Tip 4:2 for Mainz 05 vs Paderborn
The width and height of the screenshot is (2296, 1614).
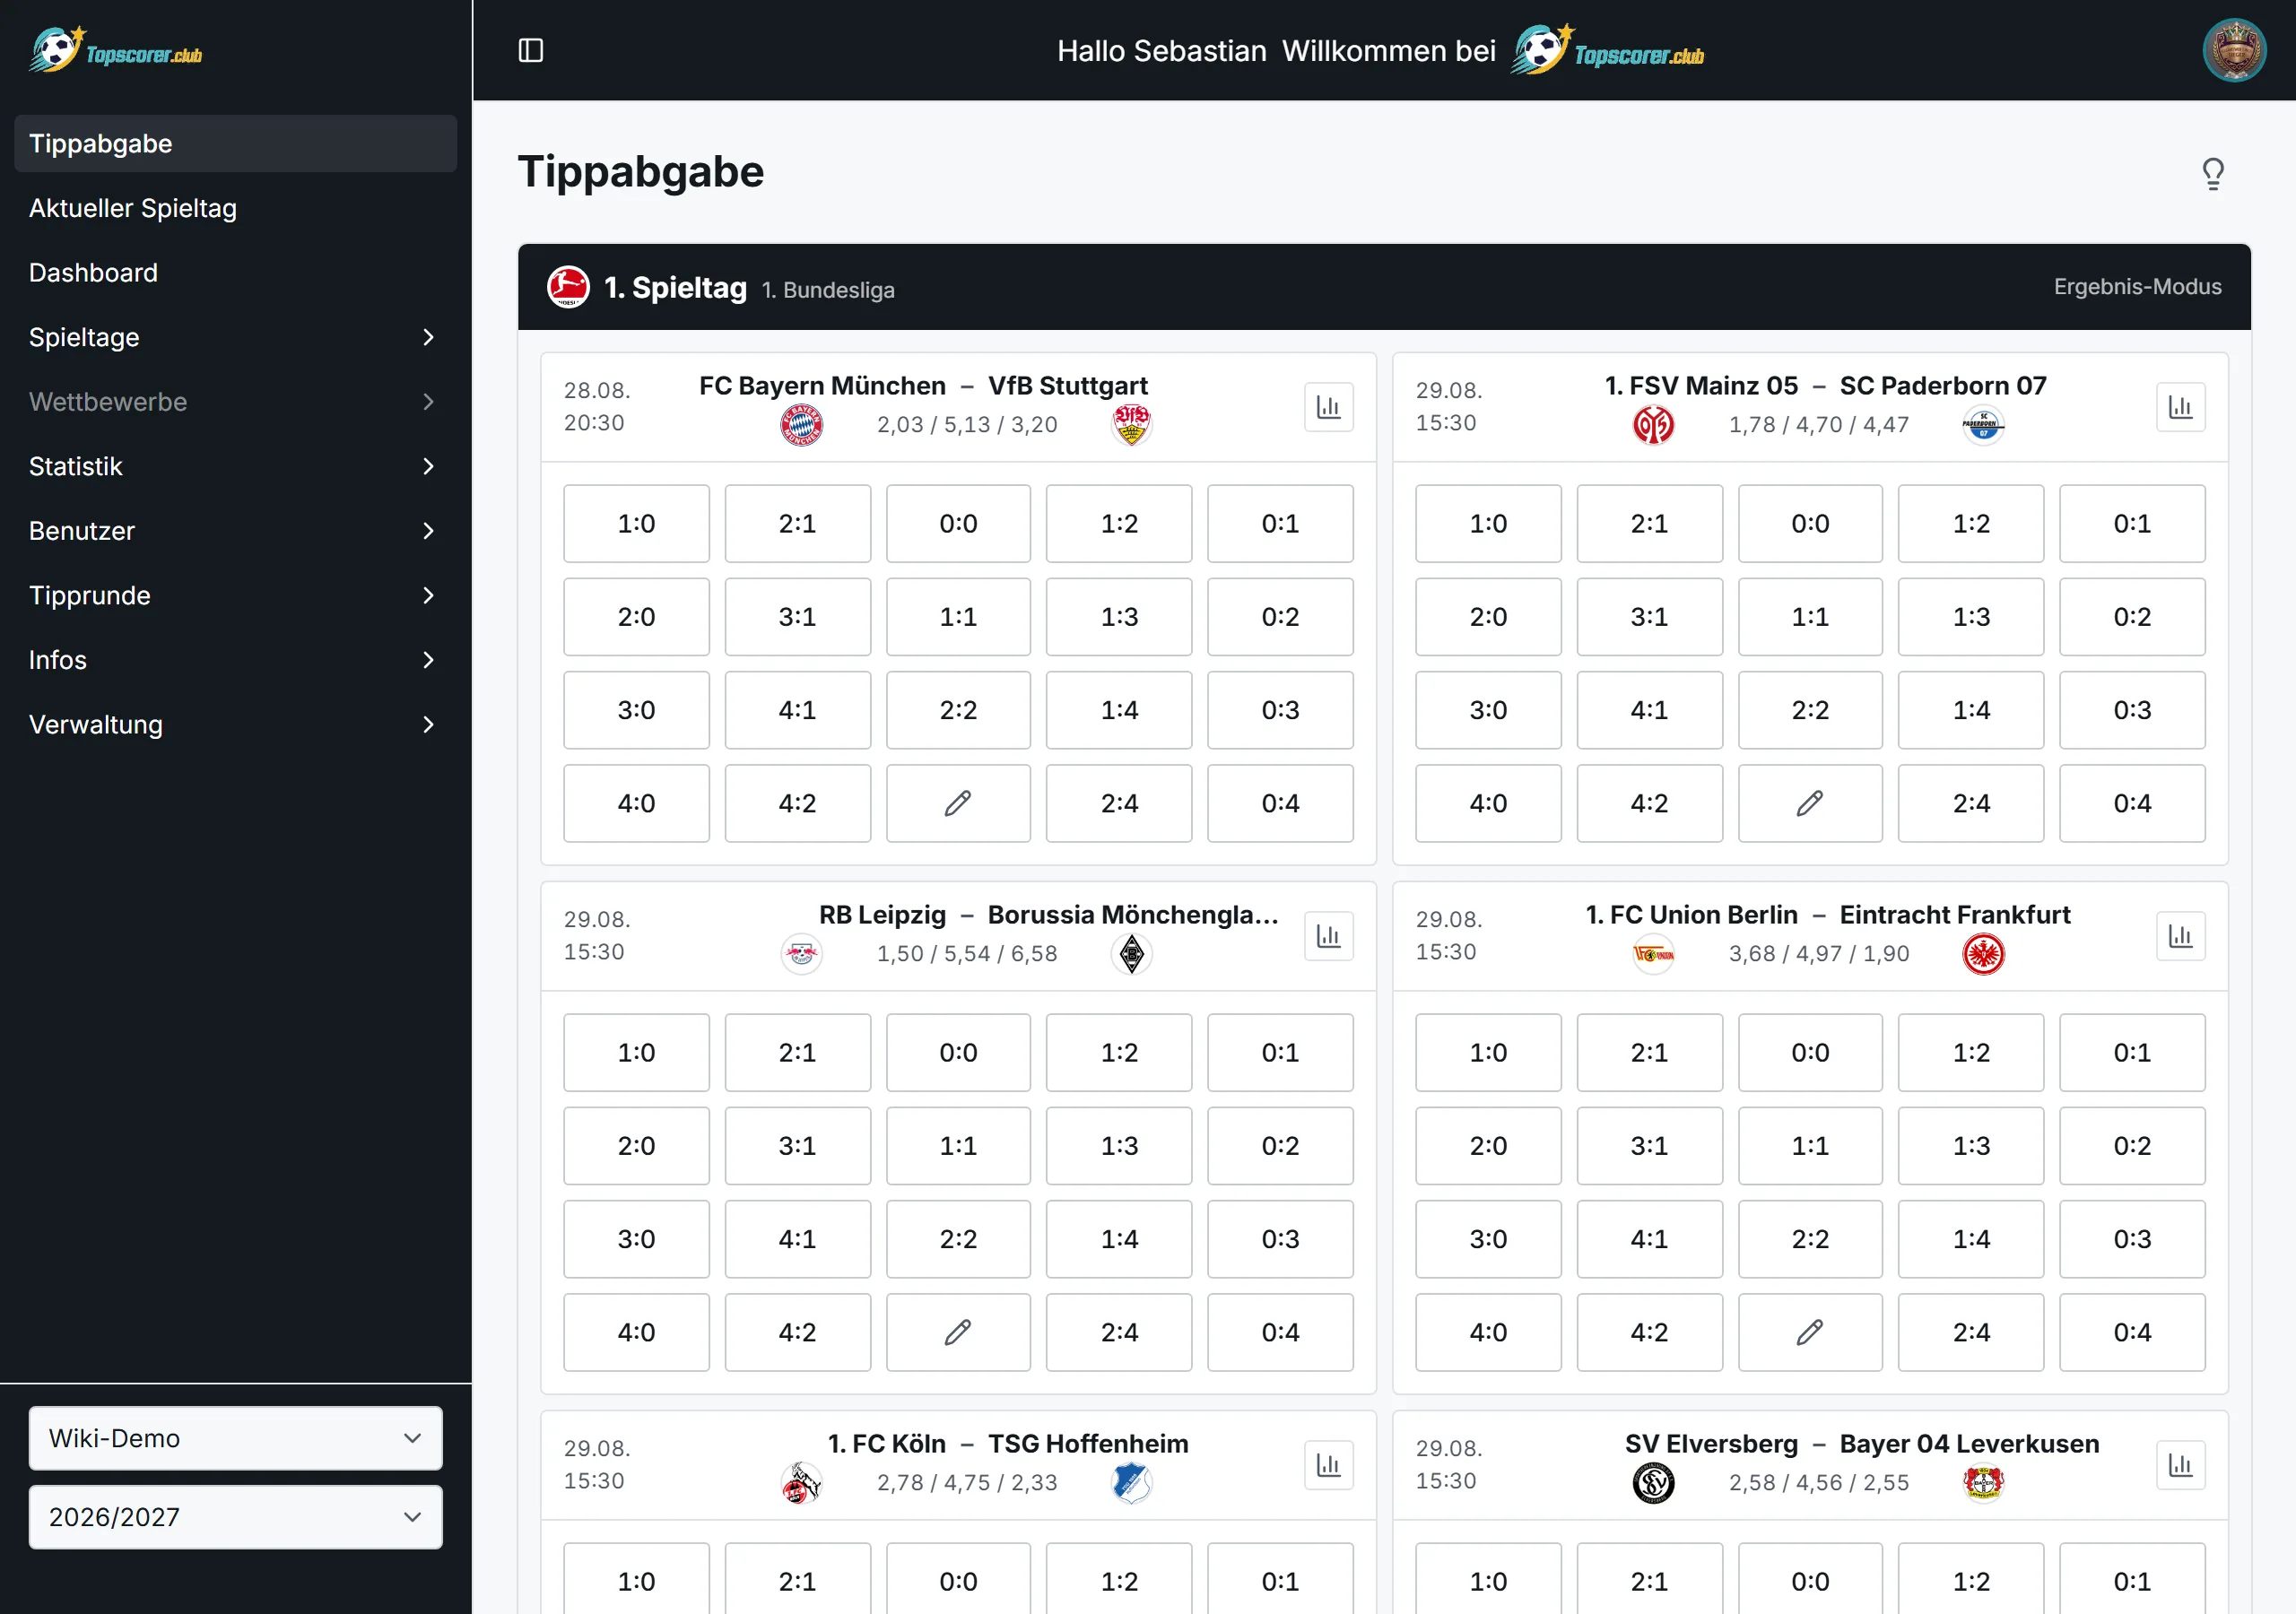click(x=1649, y=803)
